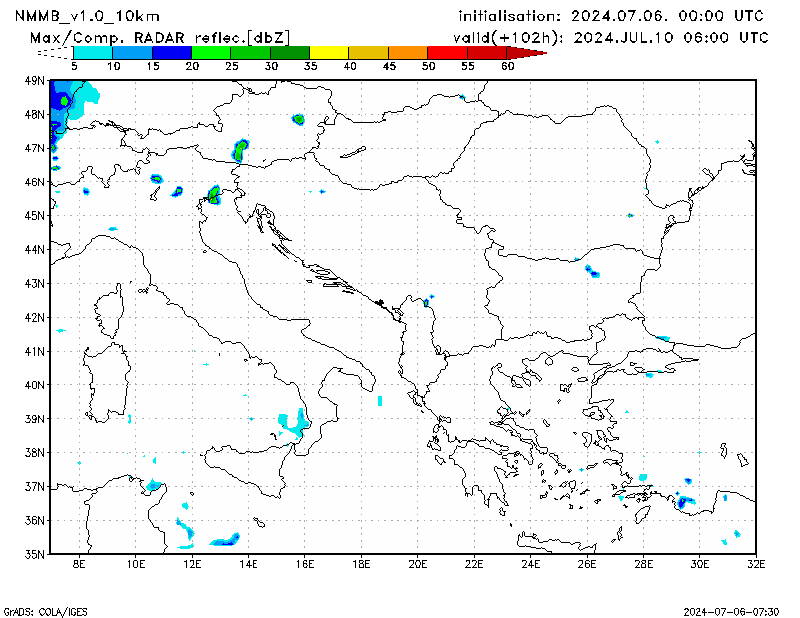Screen dimensions: 800x618
Task: Click the cyan 5-10 dBZ legend swatch
Action: pyautogui.click(x=93, y=52)
